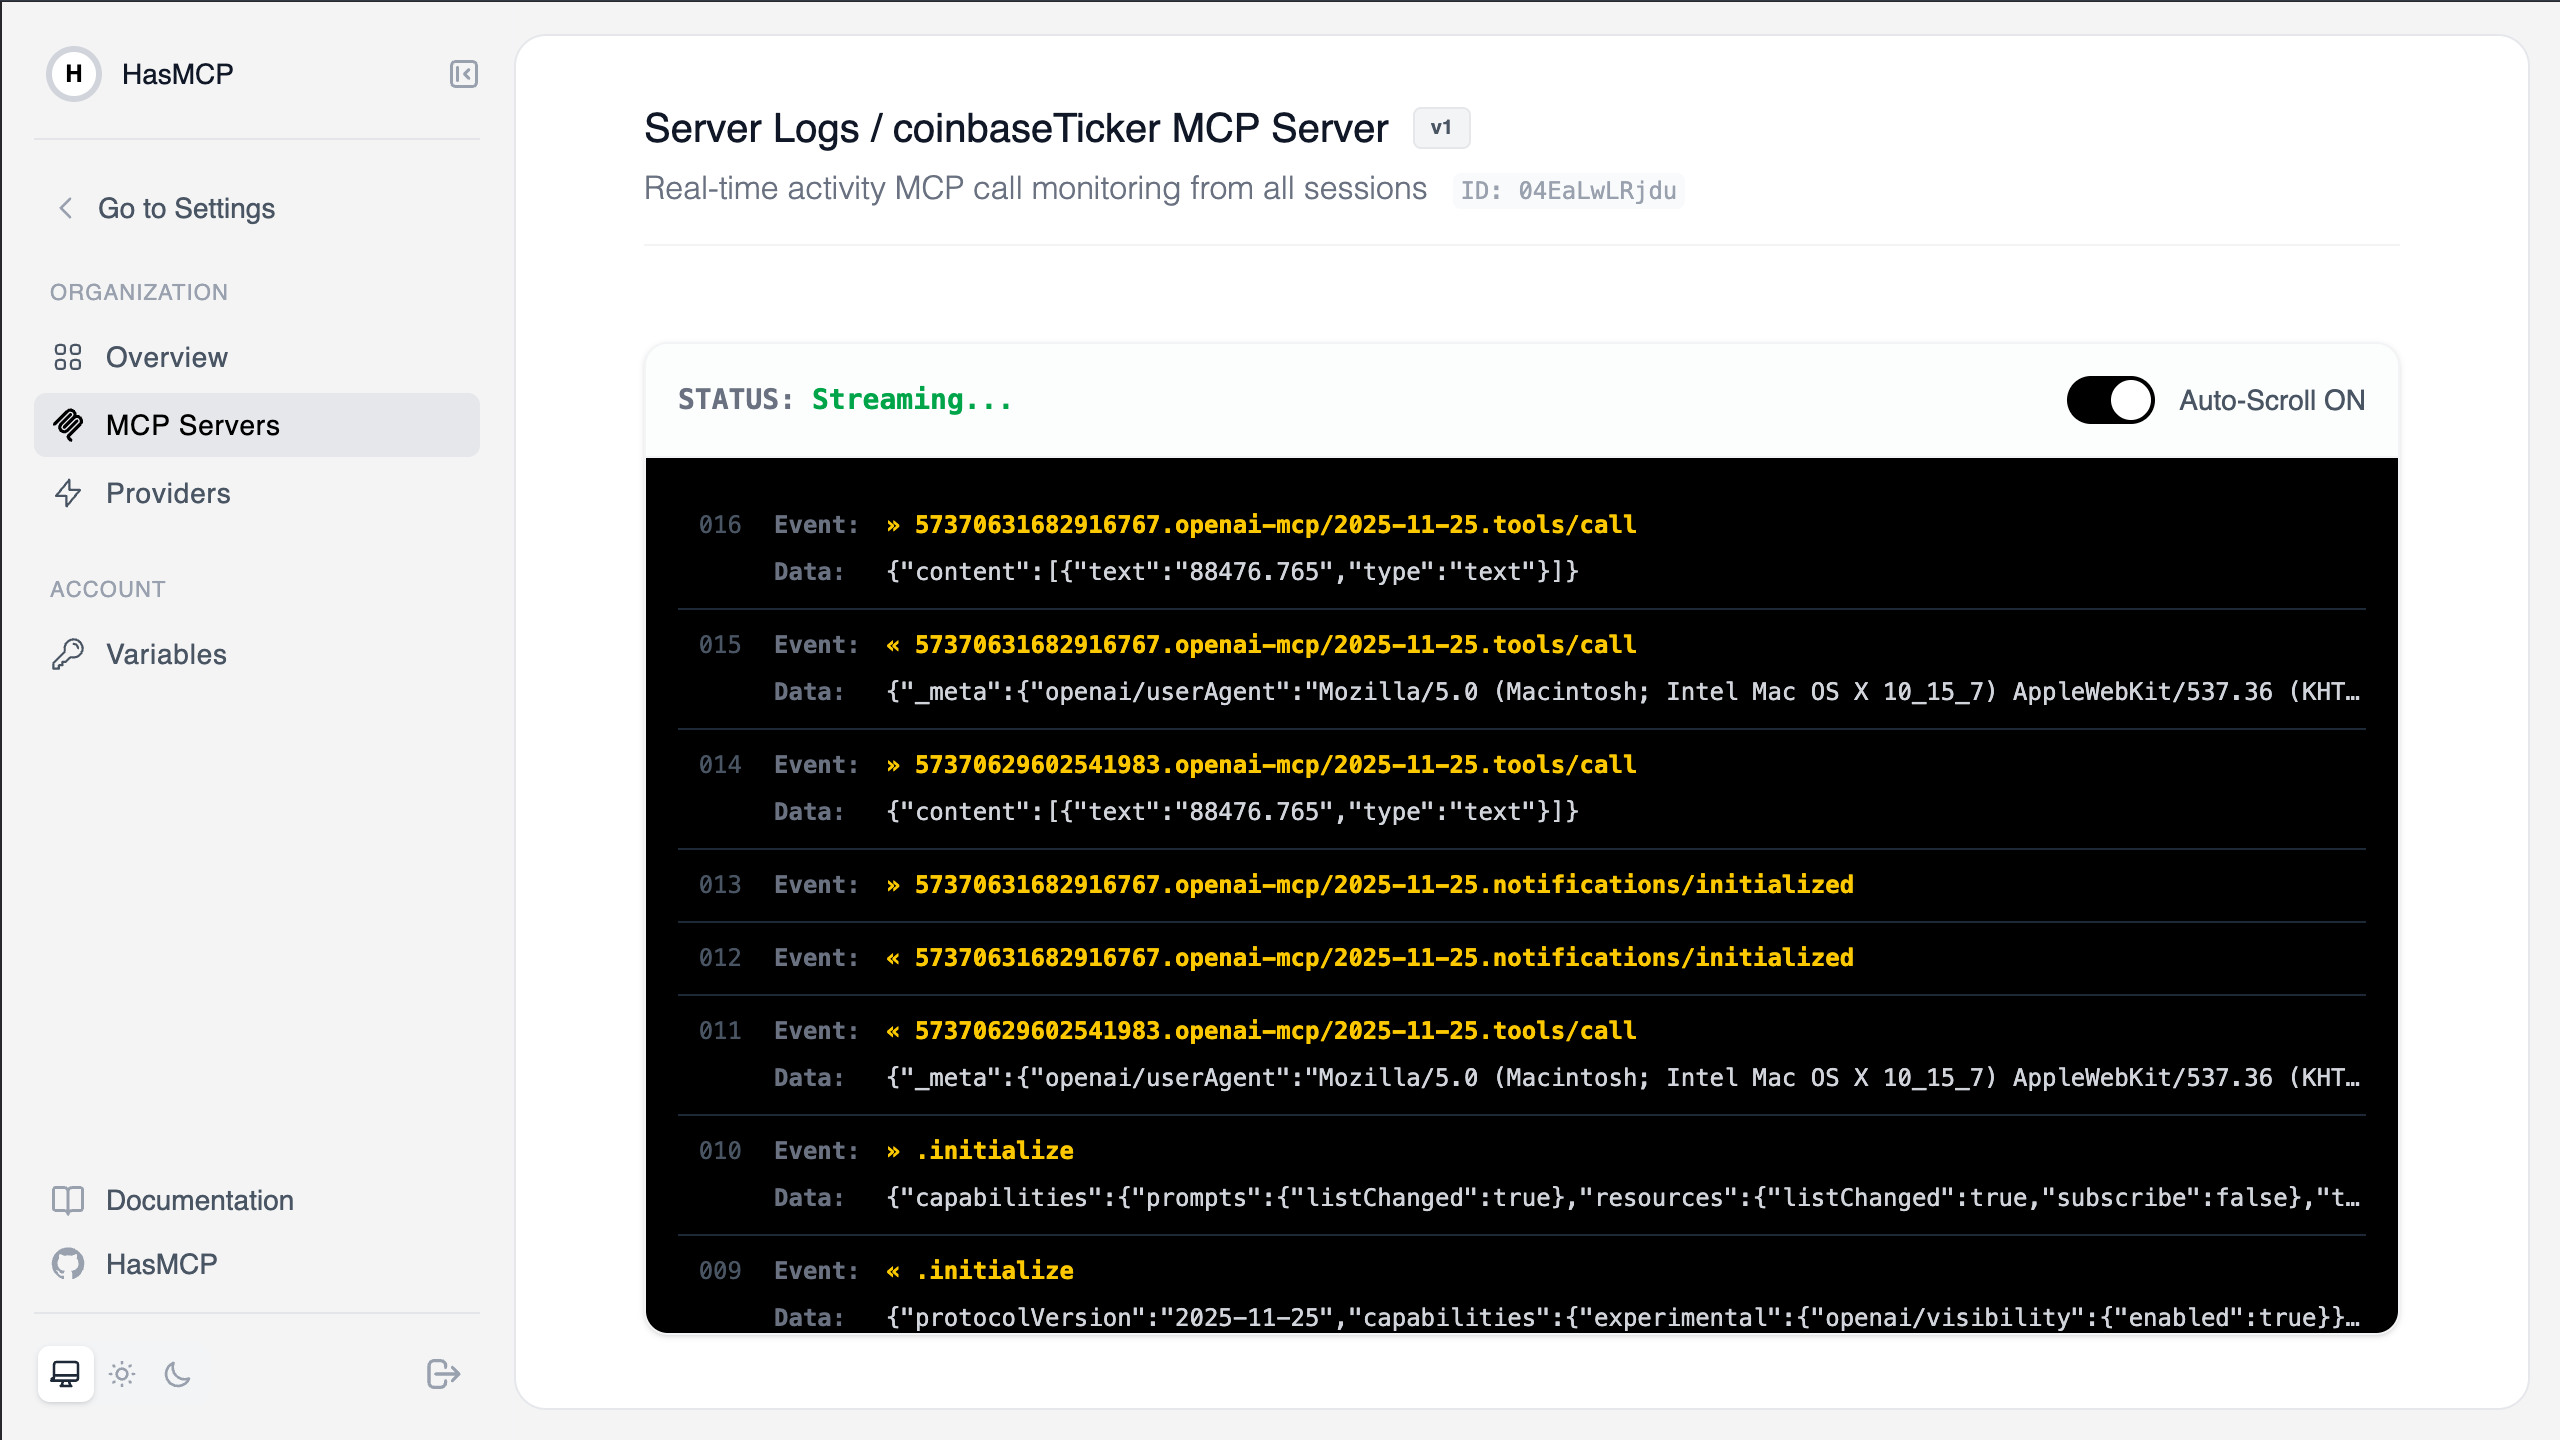Switch to the MCP Servers section
This screenshot has height=1440, width=2560.
192,424
